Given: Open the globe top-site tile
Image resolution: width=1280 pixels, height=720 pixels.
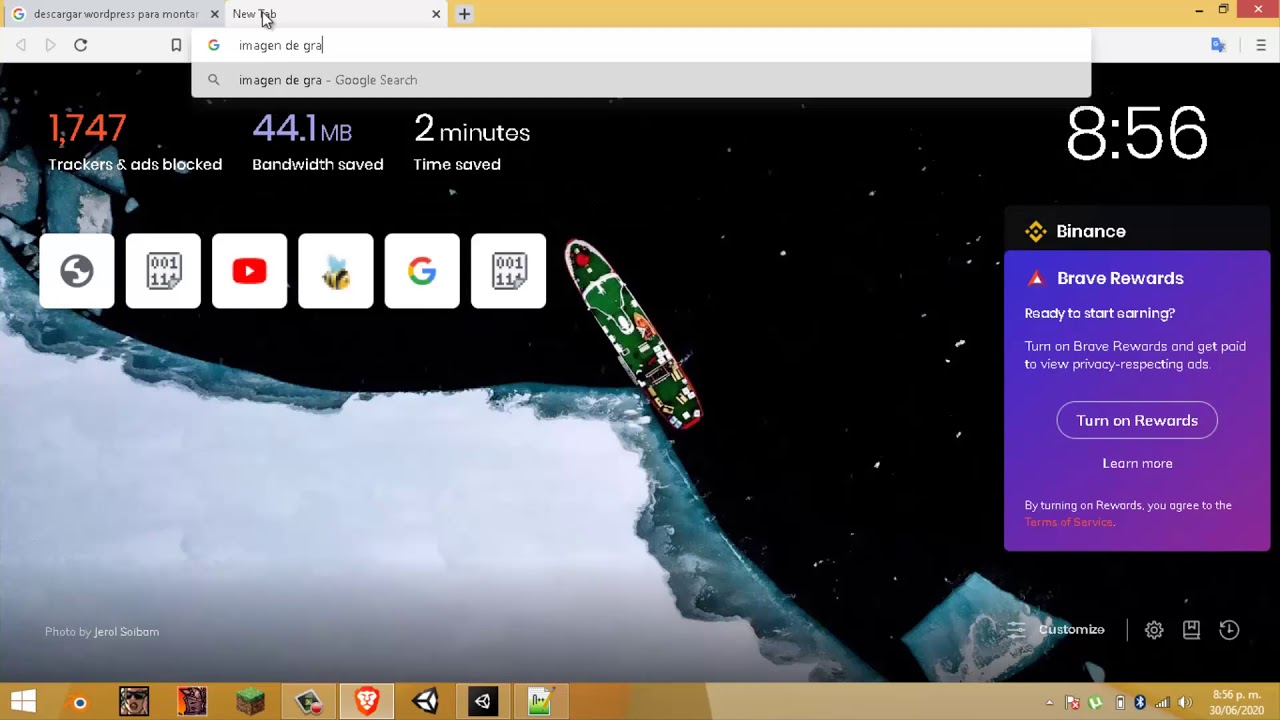Looking at the screenshot, I should [77, 271].
